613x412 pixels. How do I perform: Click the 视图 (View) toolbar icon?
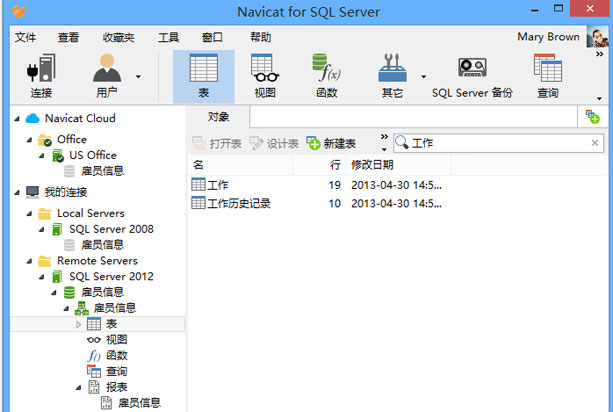[x=265, y=76]
